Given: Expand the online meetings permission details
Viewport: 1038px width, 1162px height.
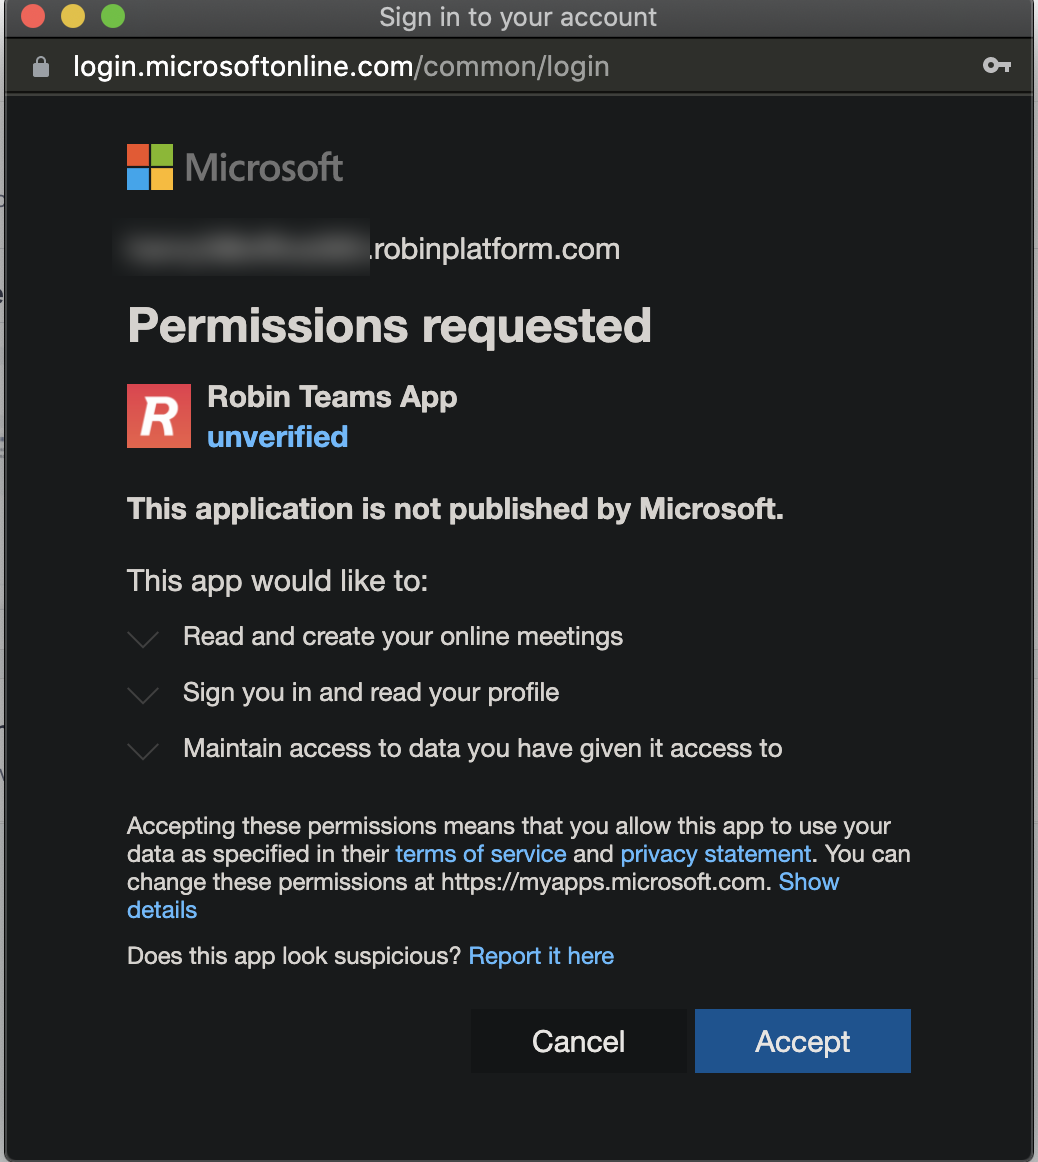Looking at the screenshot, I should pyautogui.click(x=142, y=637).
